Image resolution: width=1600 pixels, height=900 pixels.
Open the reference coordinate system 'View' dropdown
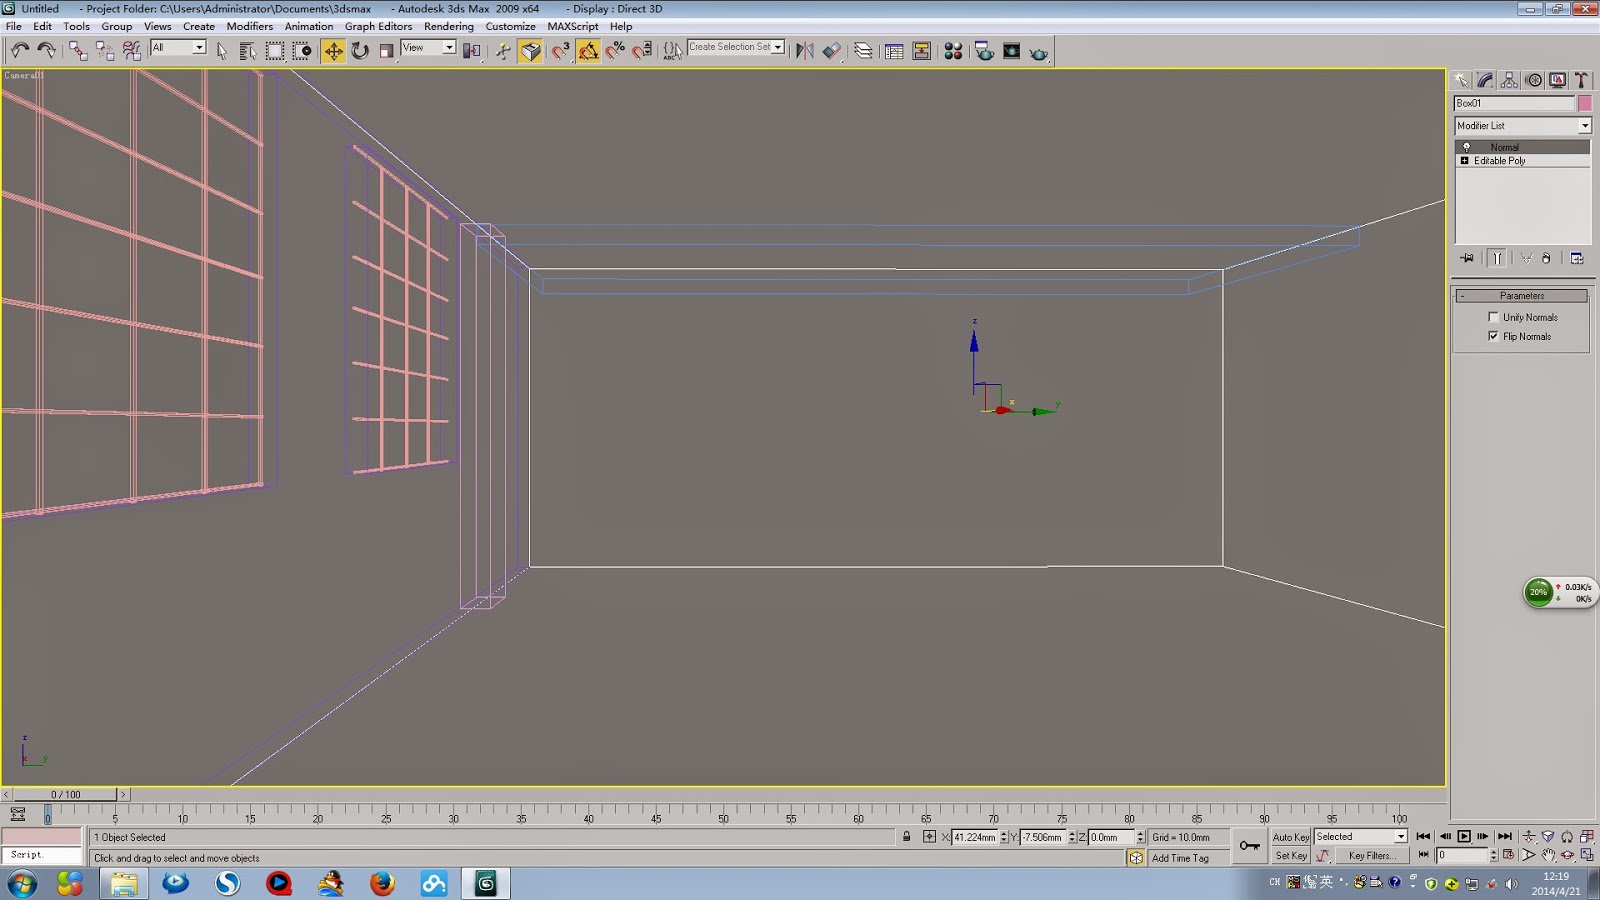(x=449, y=48)
